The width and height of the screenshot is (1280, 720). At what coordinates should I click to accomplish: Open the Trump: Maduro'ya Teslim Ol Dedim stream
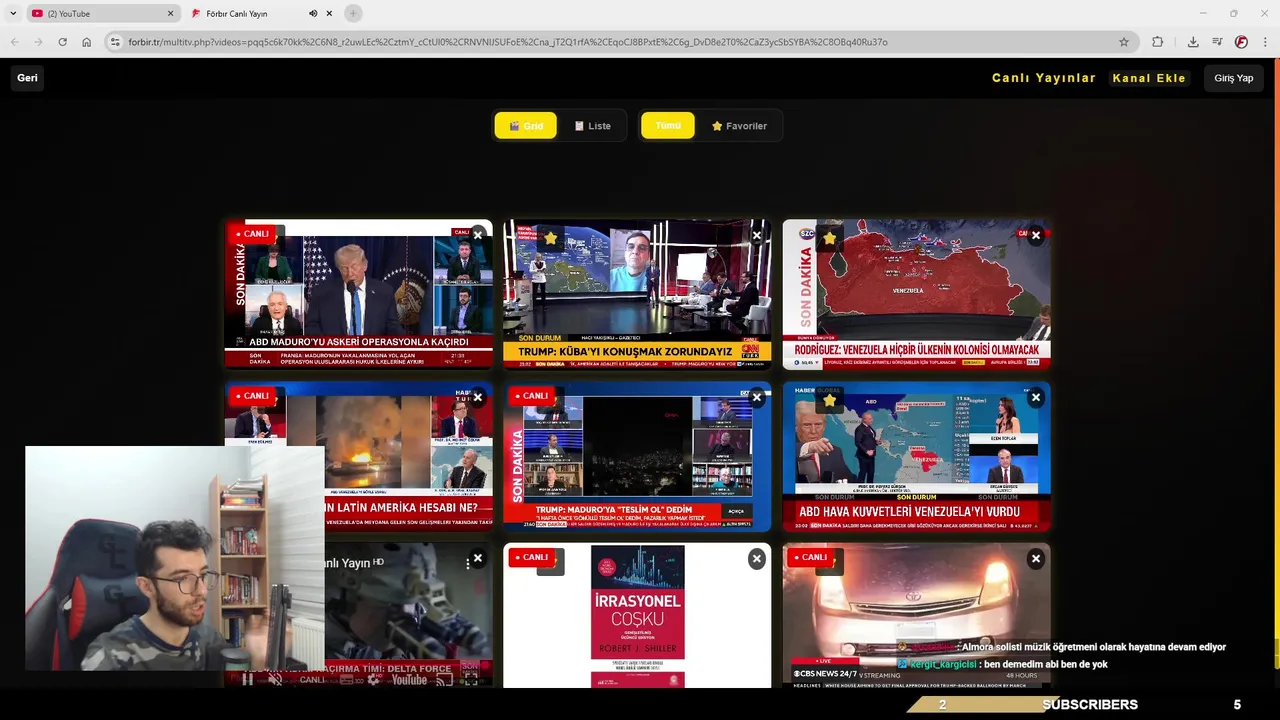coord(637,457)
